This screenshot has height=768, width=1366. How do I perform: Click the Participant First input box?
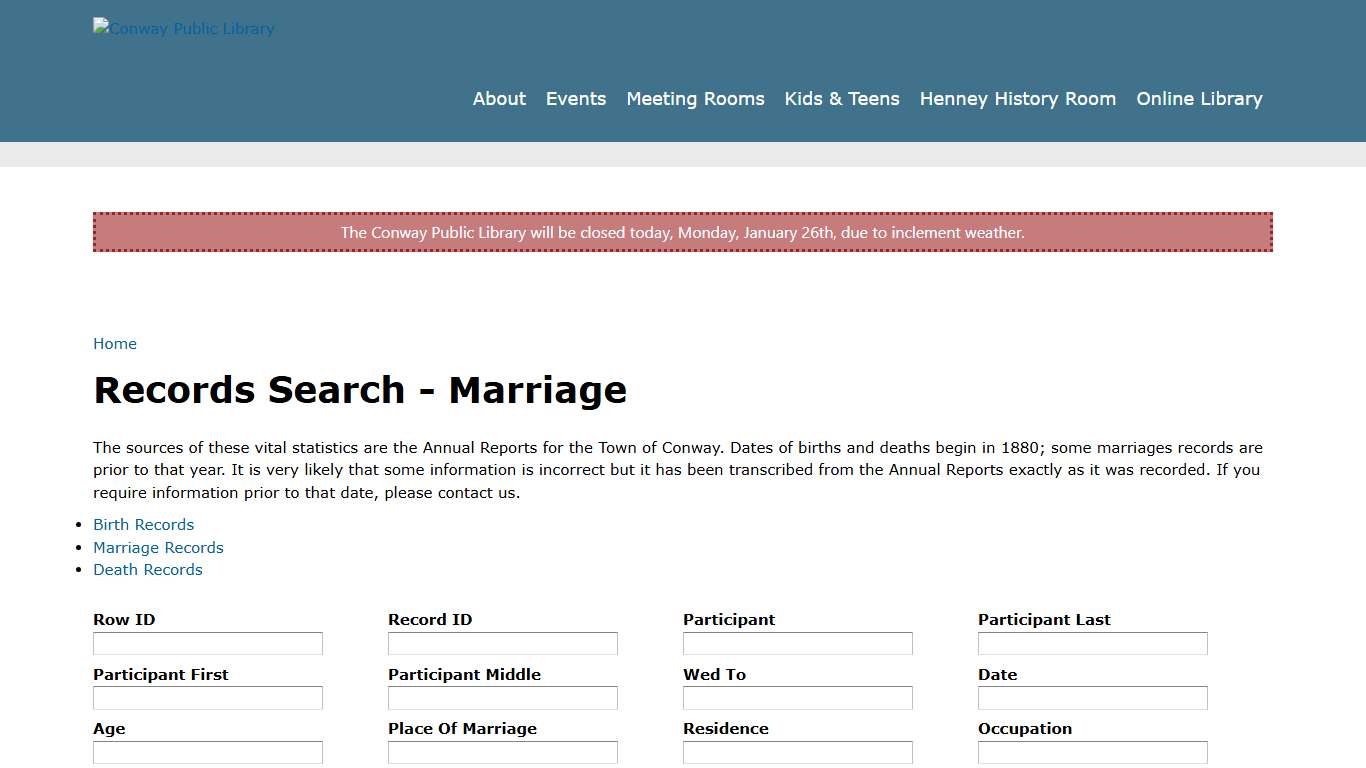[x=207, y=697]
